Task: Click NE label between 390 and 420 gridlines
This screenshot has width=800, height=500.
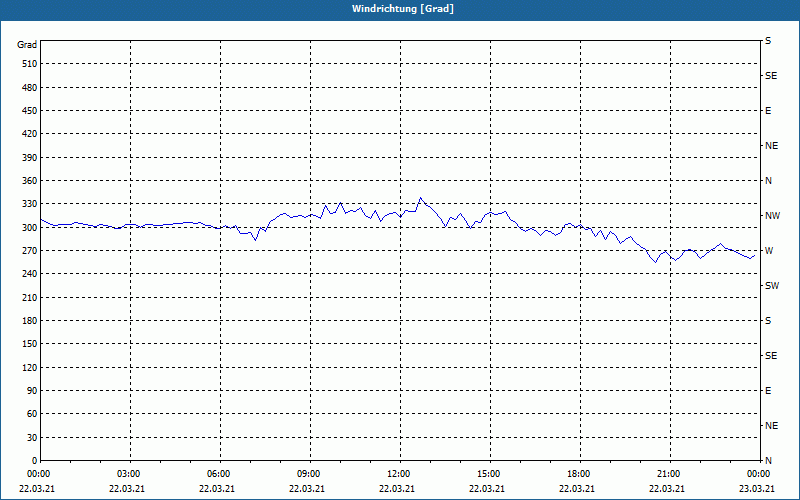Action: pos(771,146)
